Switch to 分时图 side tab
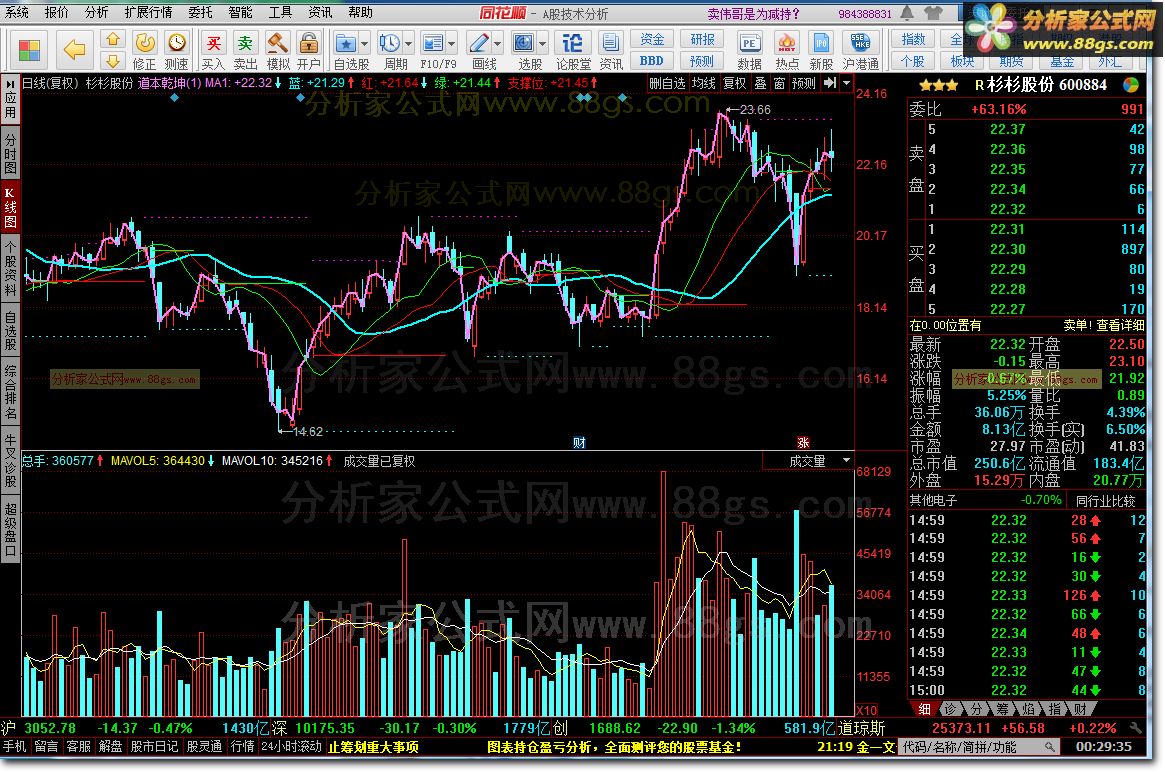 (10, 153)
